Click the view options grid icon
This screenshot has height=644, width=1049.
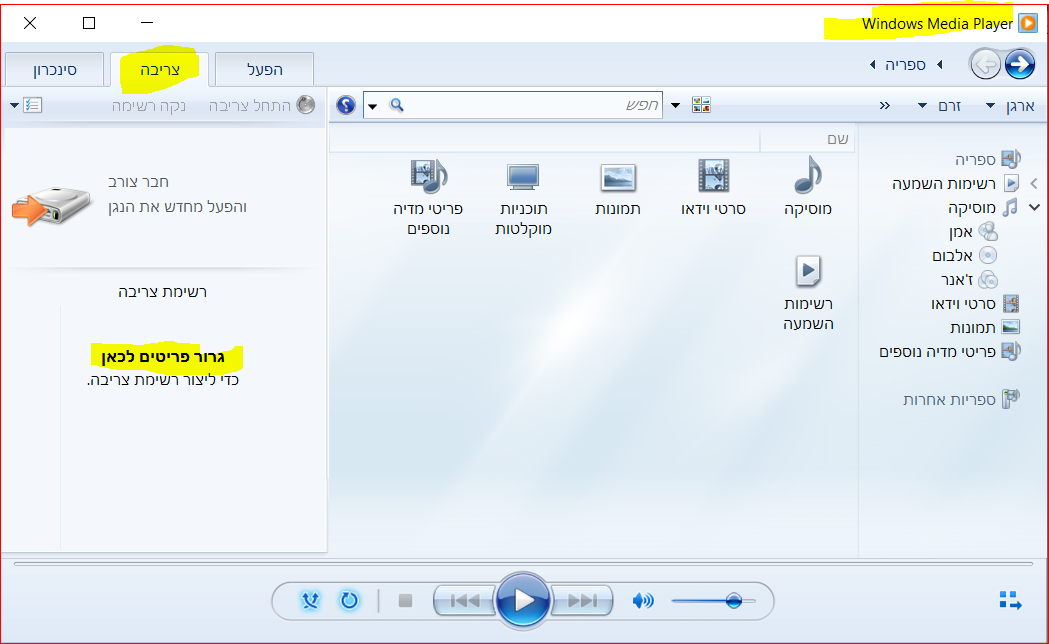point(701,105)
